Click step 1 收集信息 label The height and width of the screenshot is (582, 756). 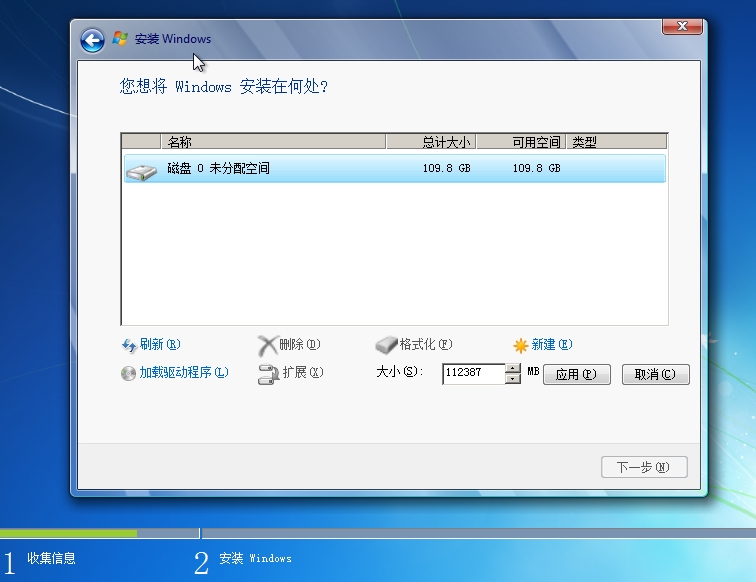click(51, 558)
